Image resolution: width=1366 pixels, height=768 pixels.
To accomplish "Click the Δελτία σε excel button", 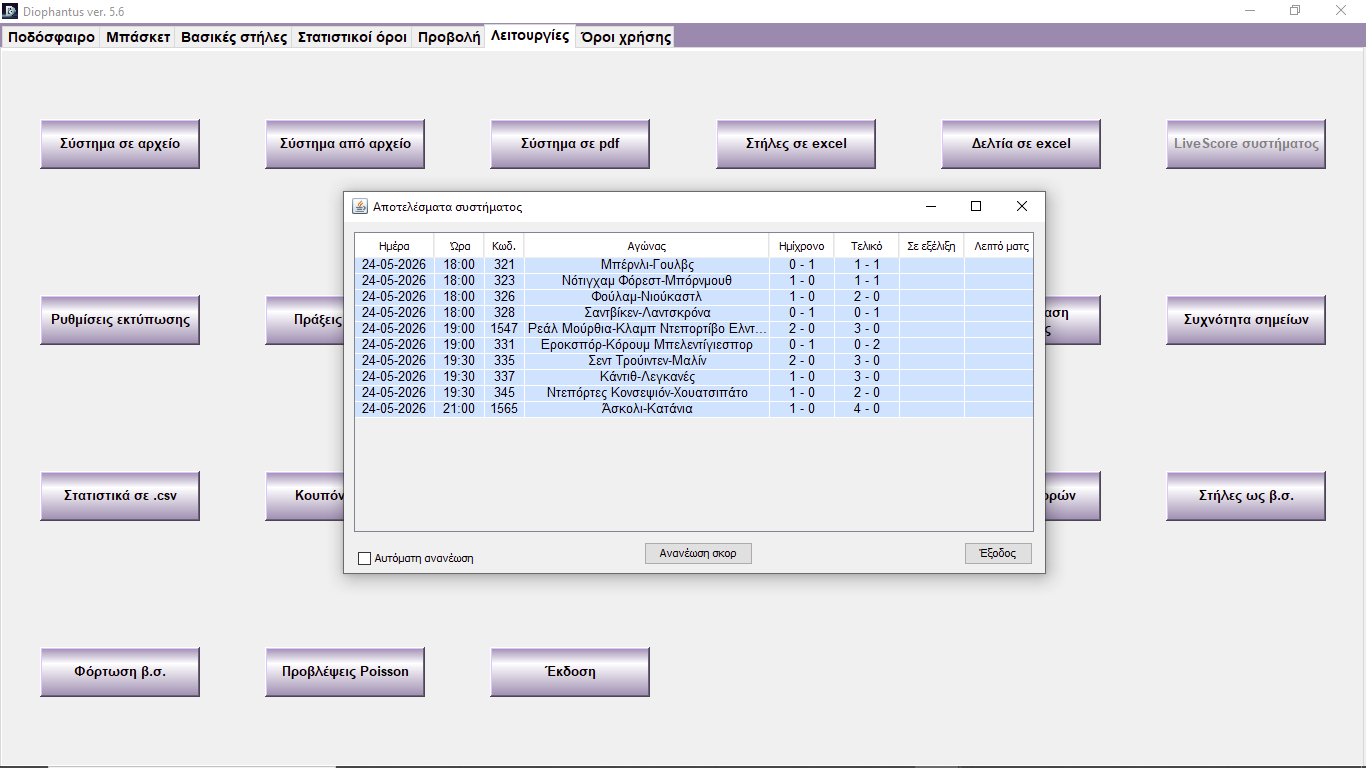I will (1021, 144).
